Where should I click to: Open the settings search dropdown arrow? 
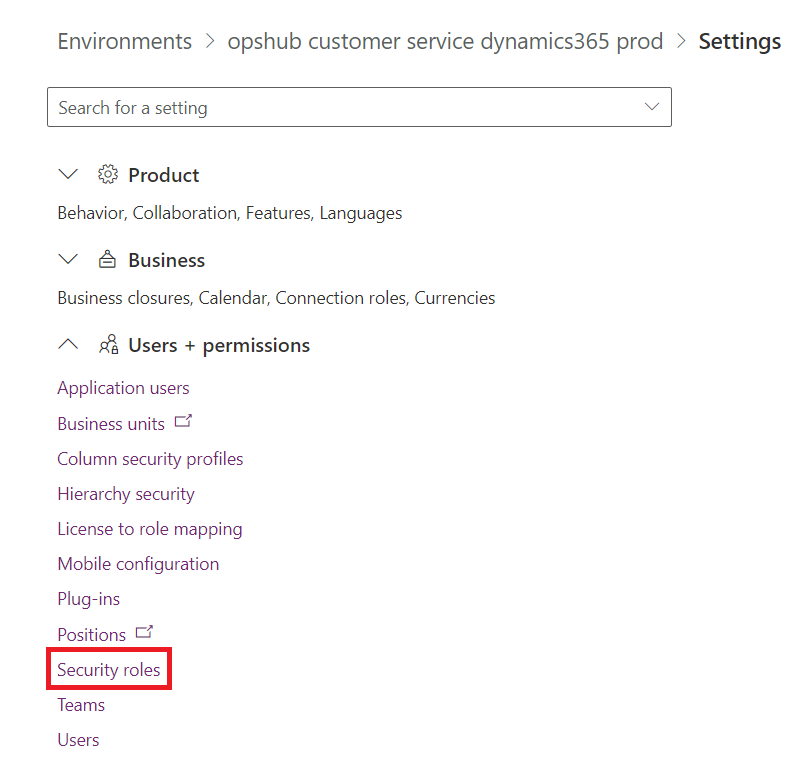click(x=652, y=107)
